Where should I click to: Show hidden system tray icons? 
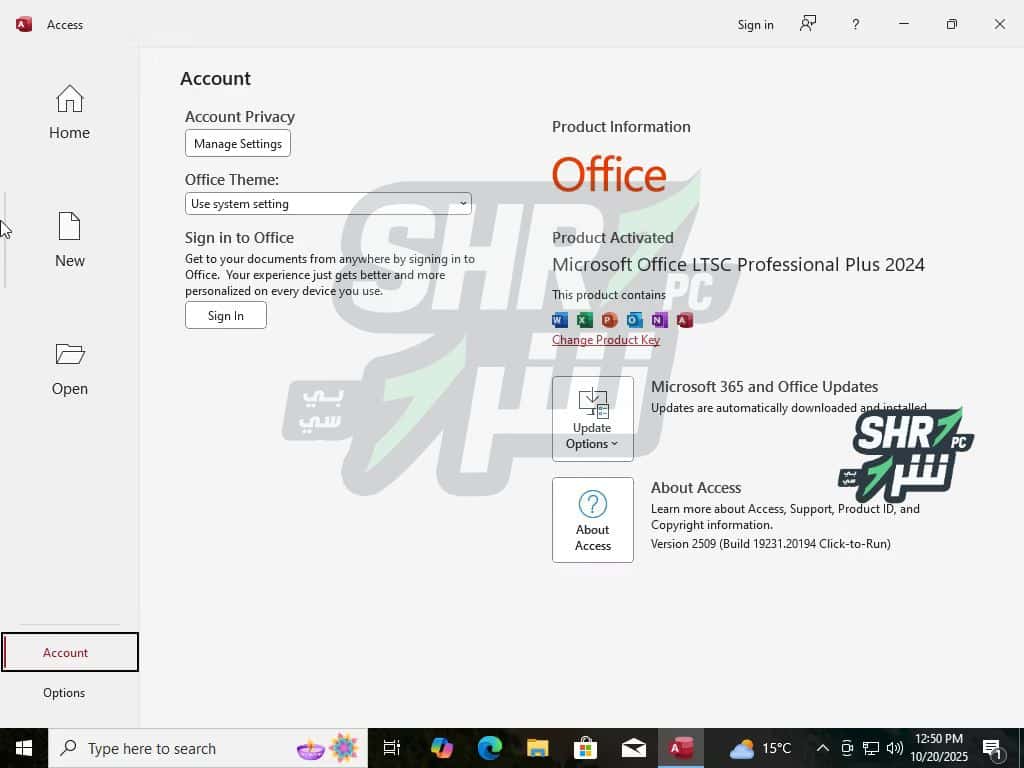coord(822,748)
